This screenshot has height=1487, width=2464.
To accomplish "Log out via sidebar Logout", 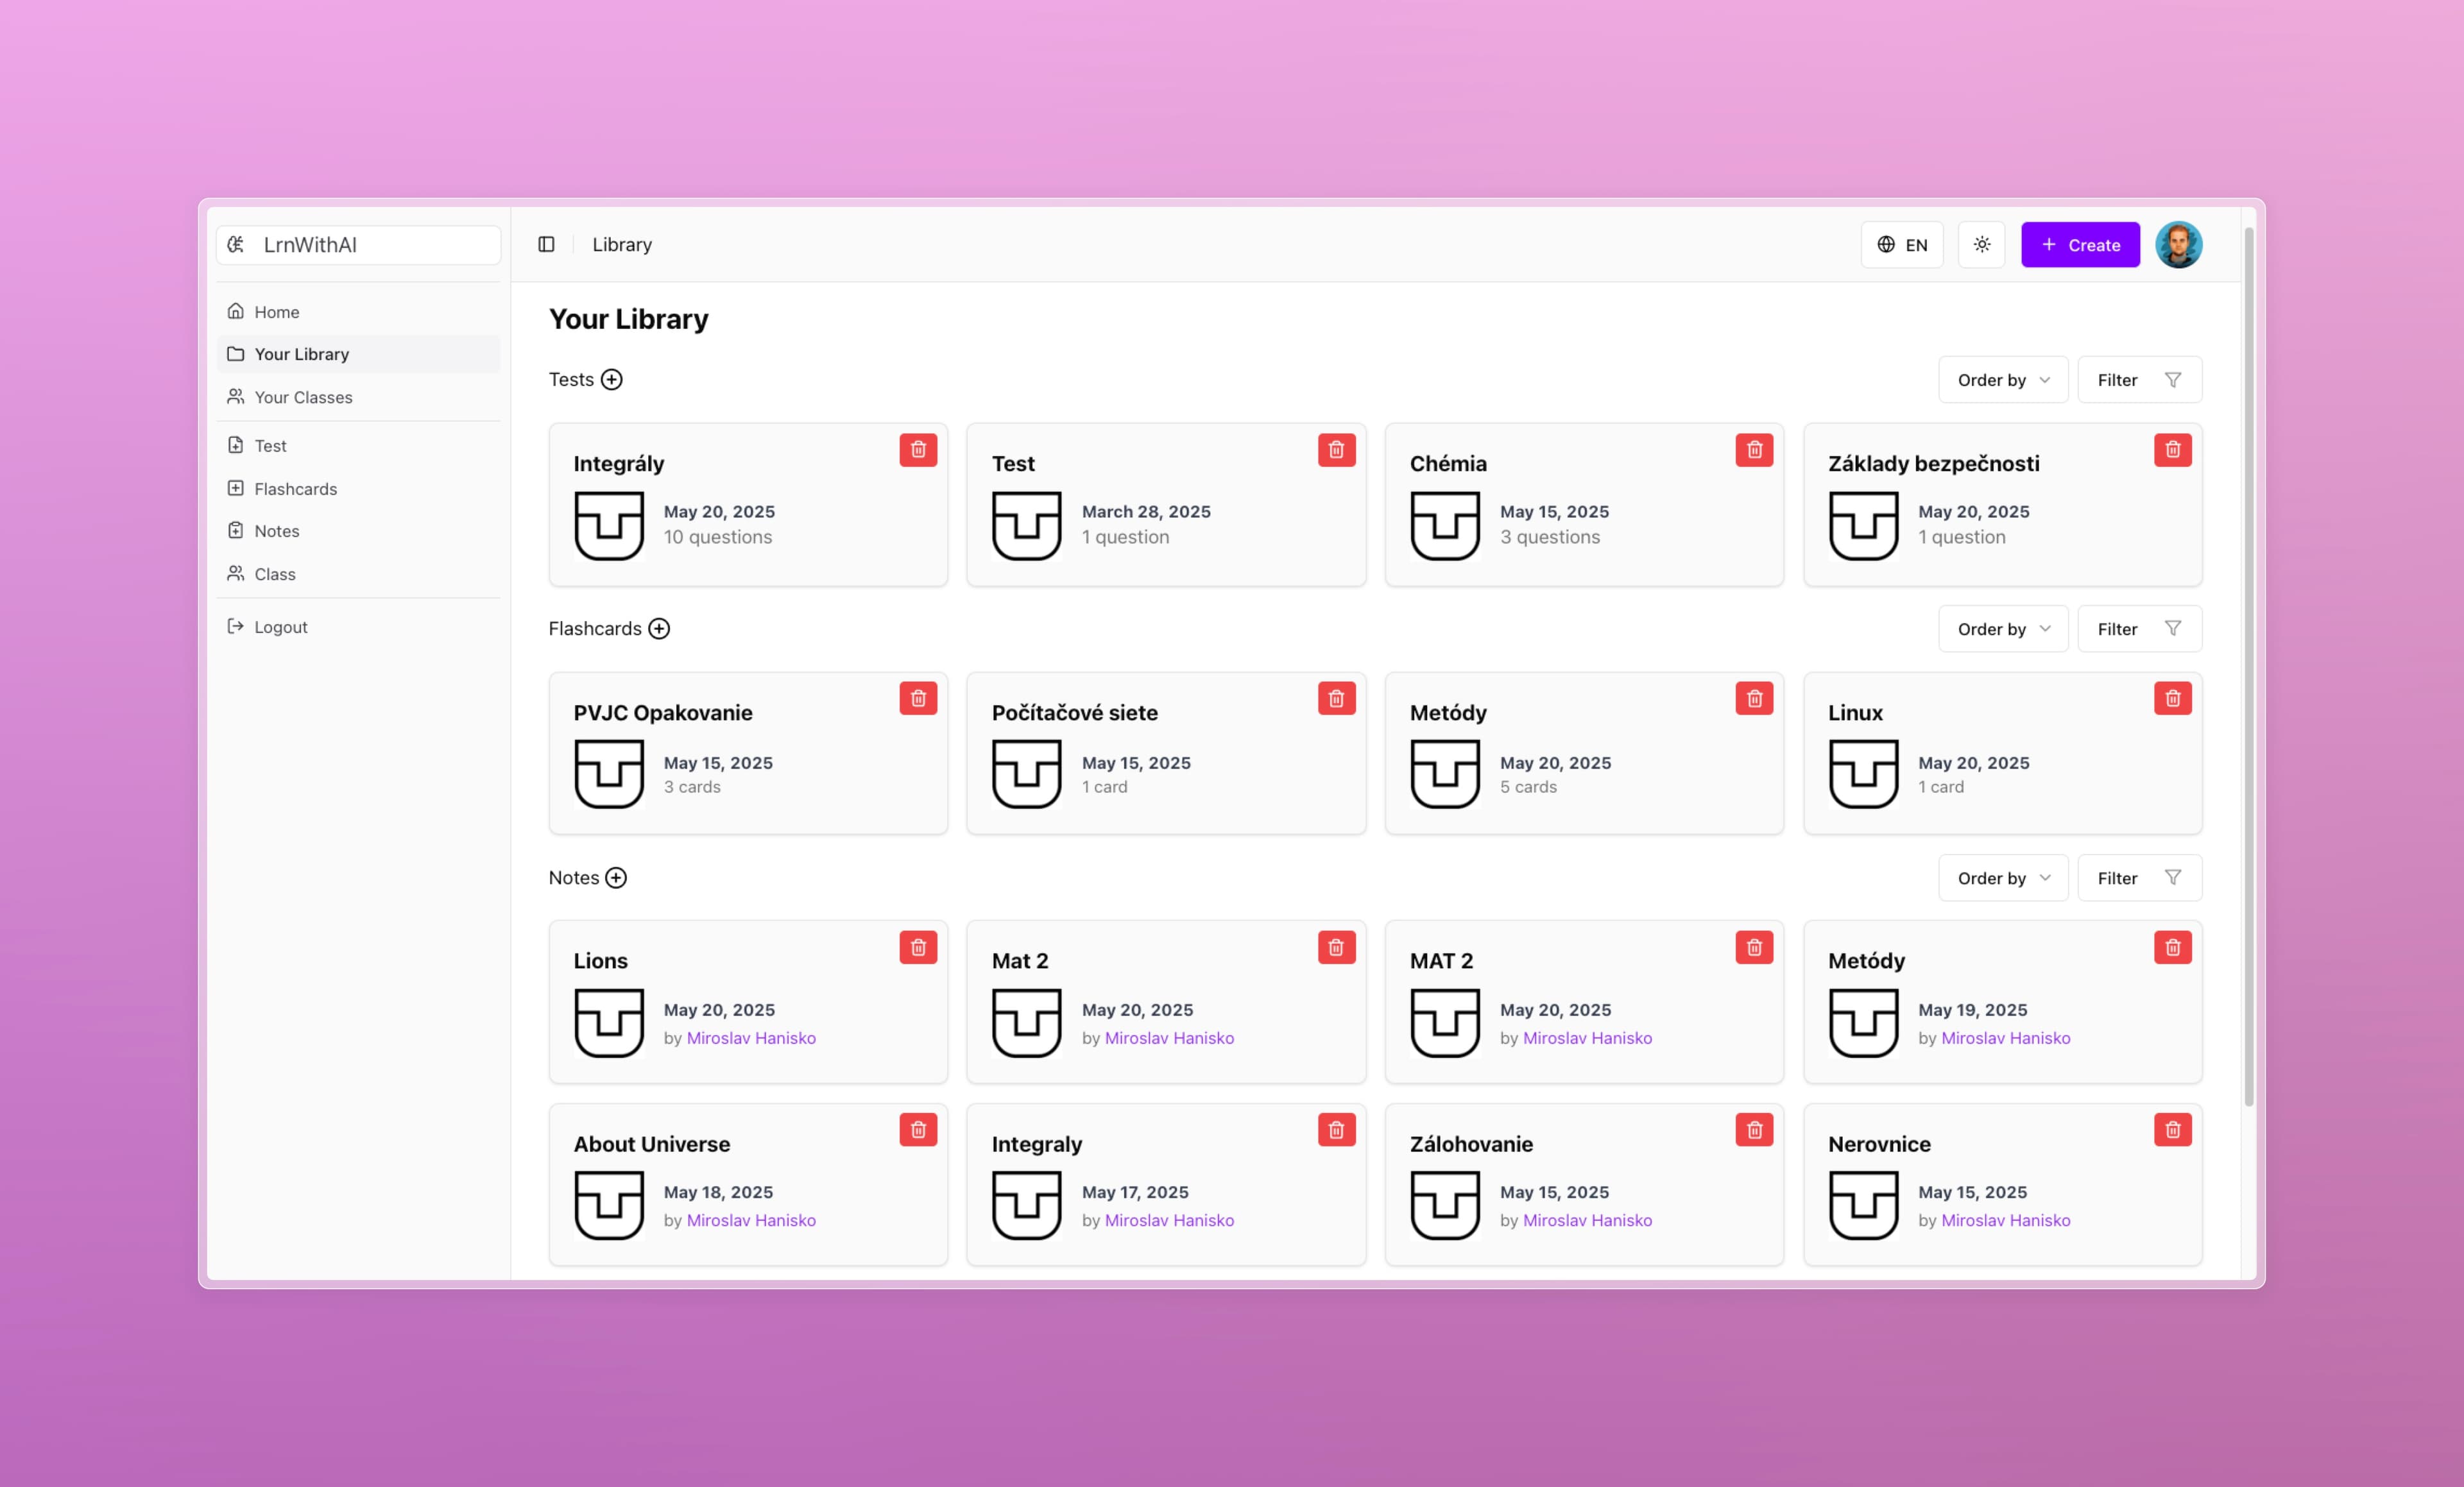I will (358, 627).
